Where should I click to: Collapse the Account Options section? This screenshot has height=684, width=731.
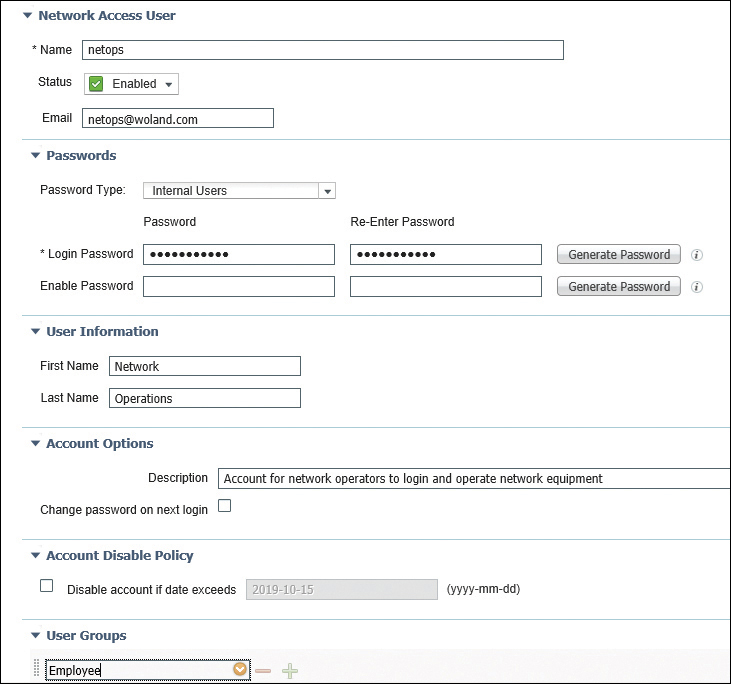click(35, 444)
